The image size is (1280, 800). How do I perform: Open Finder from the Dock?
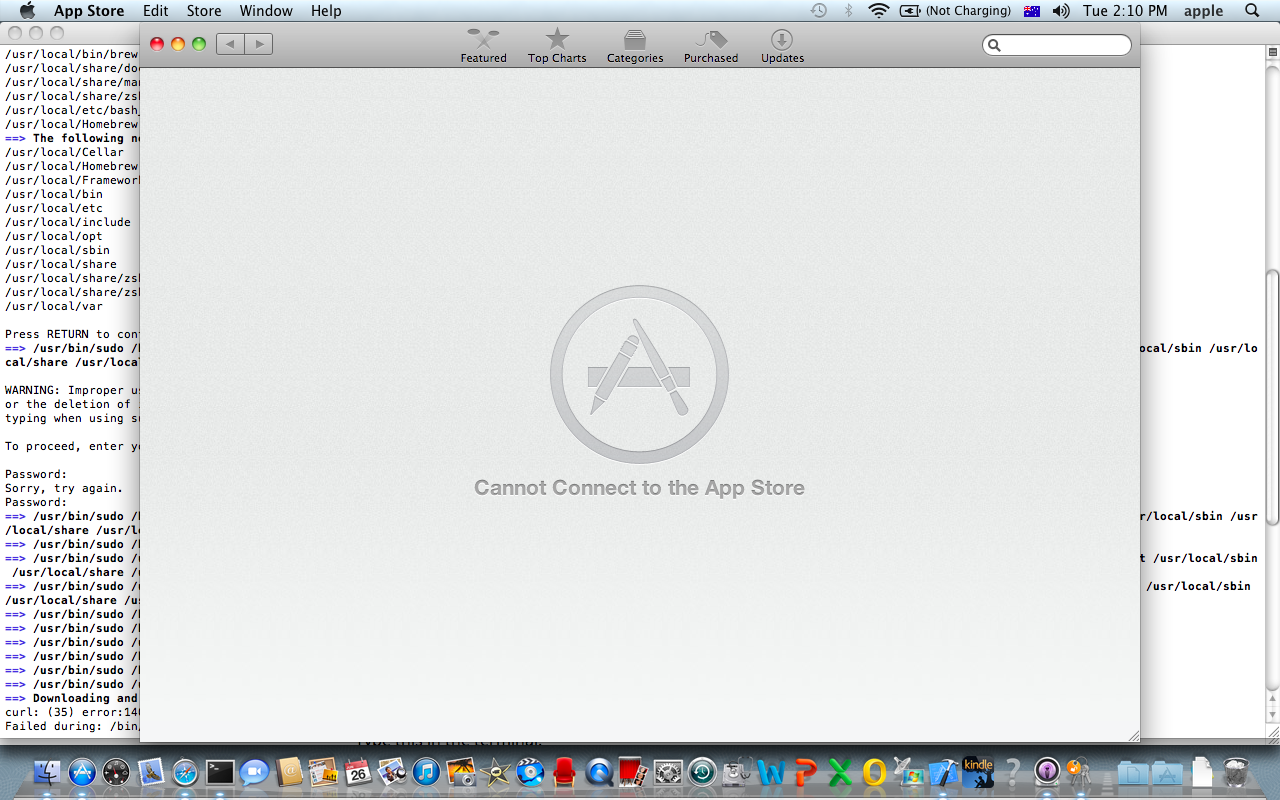(48, 772)
